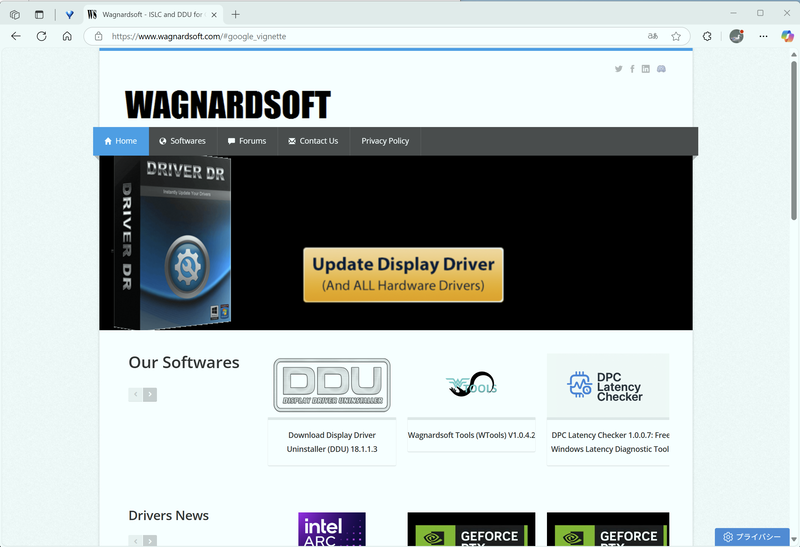Open the workspaces icon in title bar
800x547 pixels.
15,15
